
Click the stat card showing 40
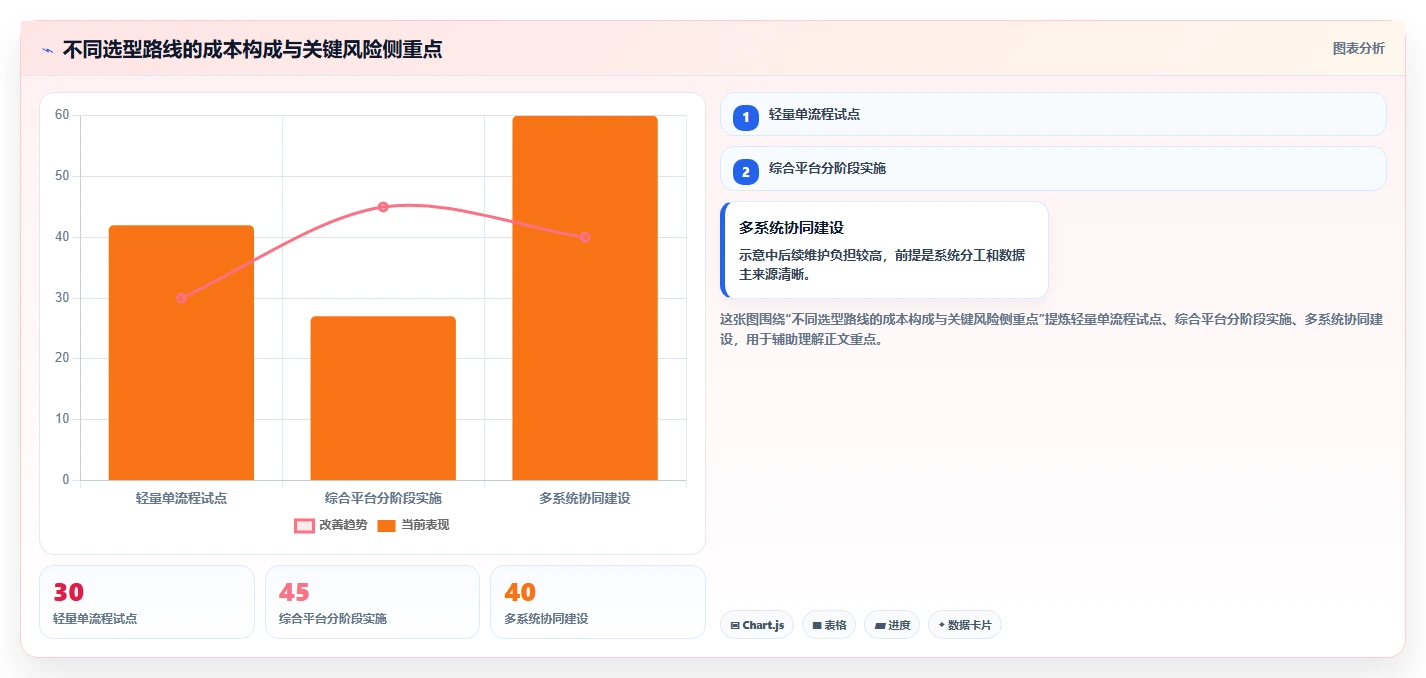point(598,602)
